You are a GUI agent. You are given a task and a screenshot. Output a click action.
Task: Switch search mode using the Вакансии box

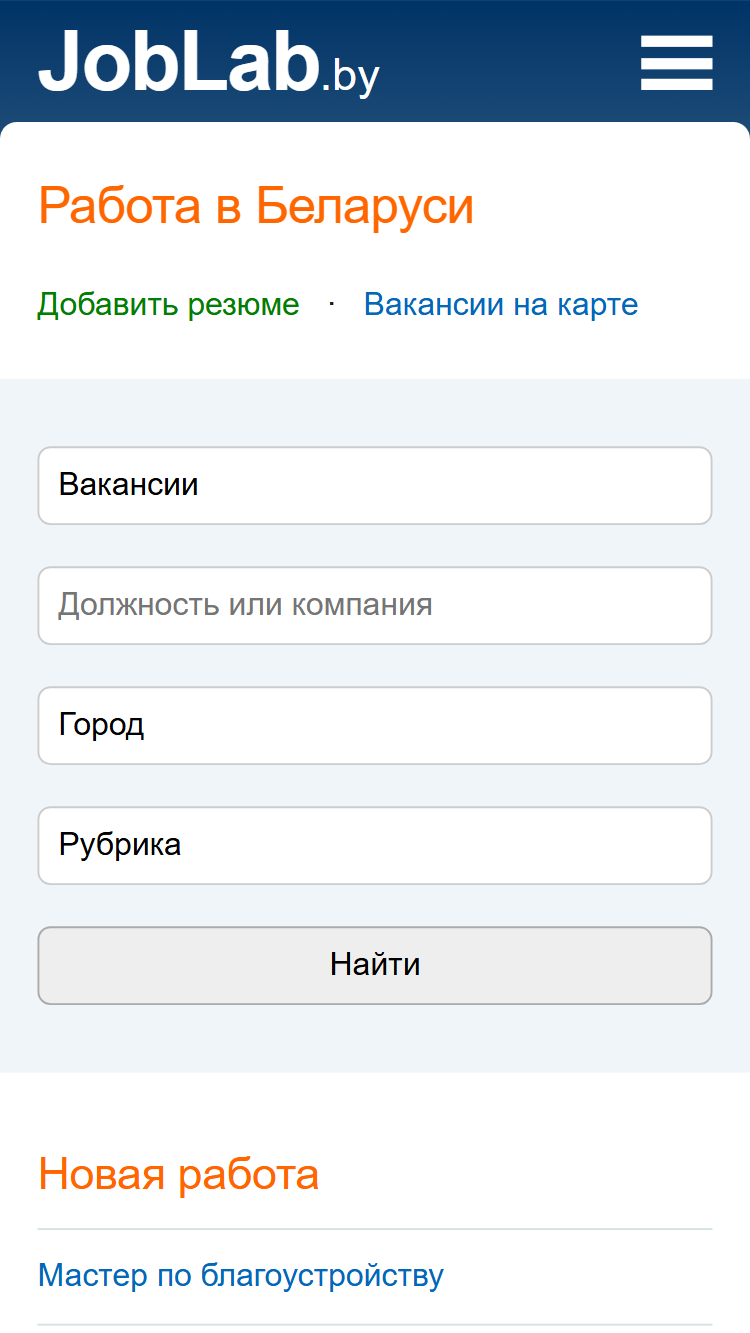[x=375, y=485]
